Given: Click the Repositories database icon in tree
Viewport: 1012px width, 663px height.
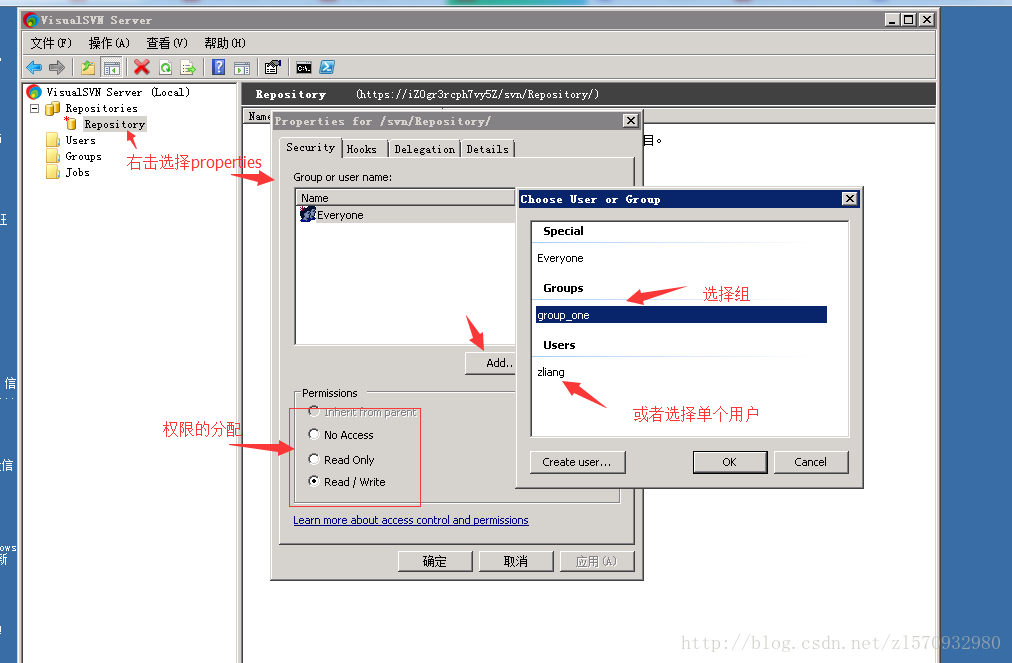Looking at the screenshot, I should pyautogui.click(x=53, y=108).
